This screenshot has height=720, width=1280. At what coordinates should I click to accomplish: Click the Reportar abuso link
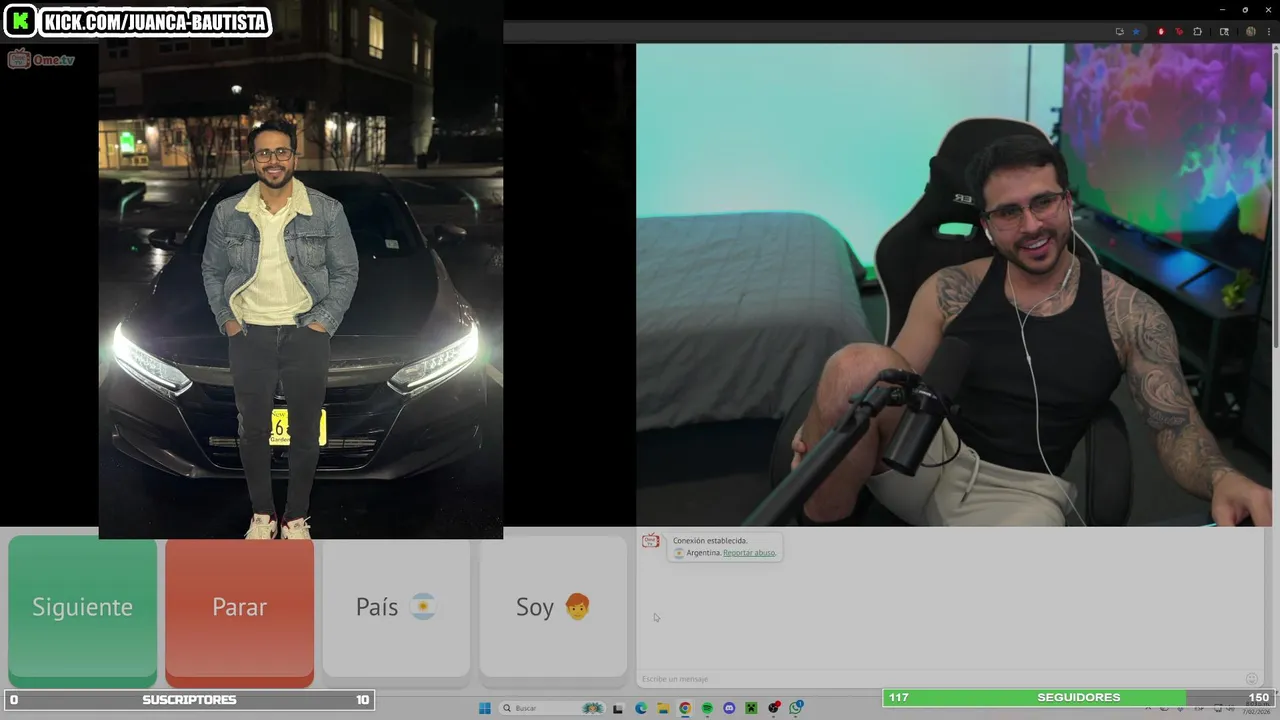(x=749, y=553)
